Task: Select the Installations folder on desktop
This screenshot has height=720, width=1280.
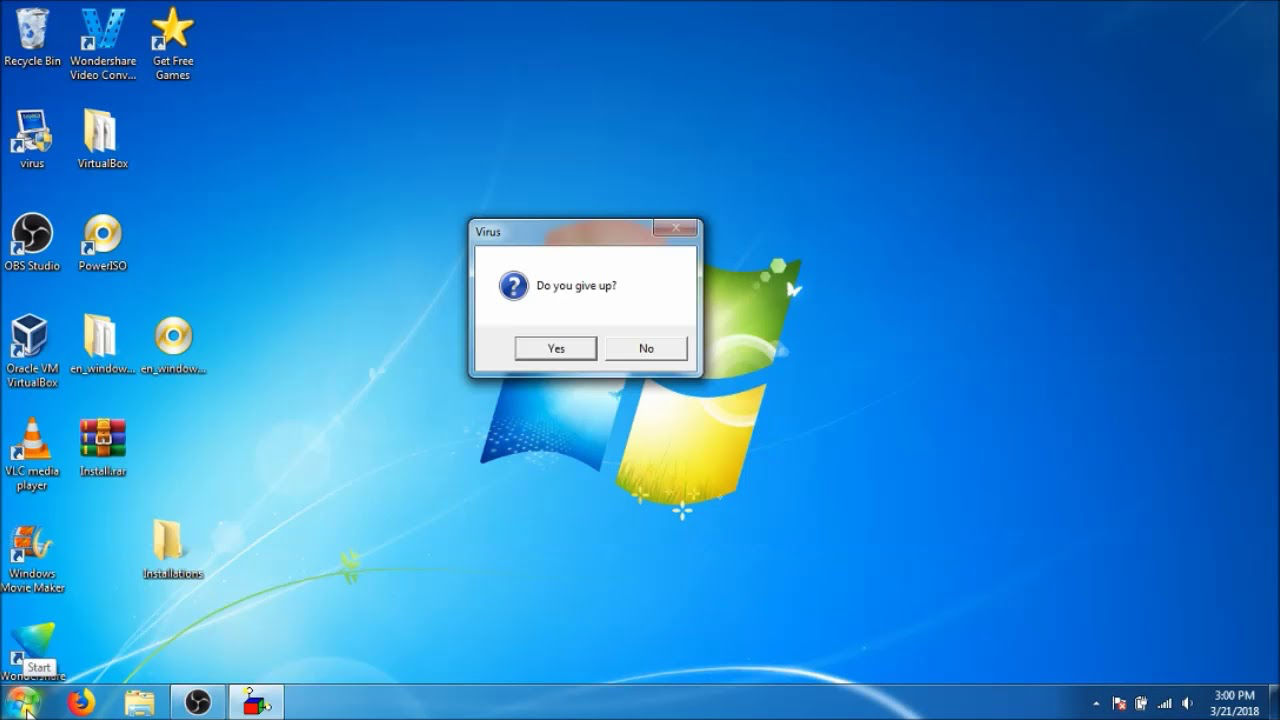Action: (x=172, y=549)
